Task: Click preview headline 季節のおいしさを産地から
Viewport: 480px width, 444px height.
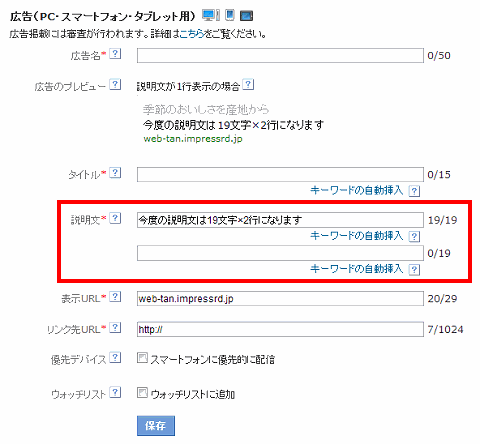Action: (206, 109)
